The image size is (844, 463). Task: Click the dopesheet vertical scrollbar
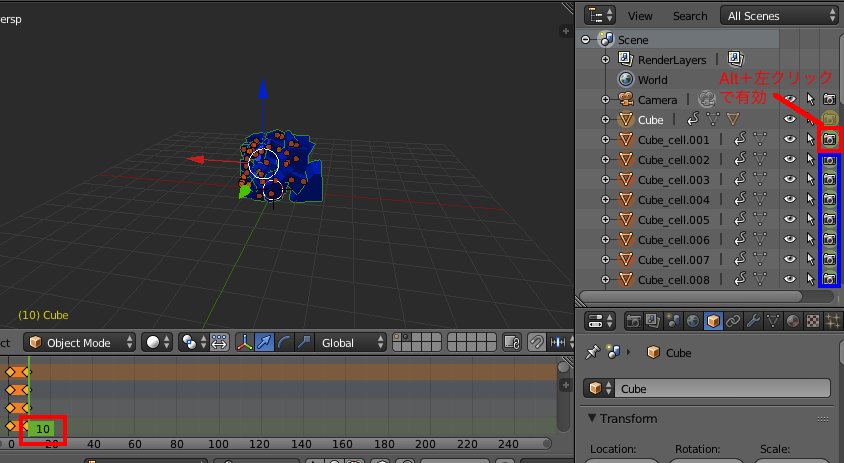click(564, 396)
